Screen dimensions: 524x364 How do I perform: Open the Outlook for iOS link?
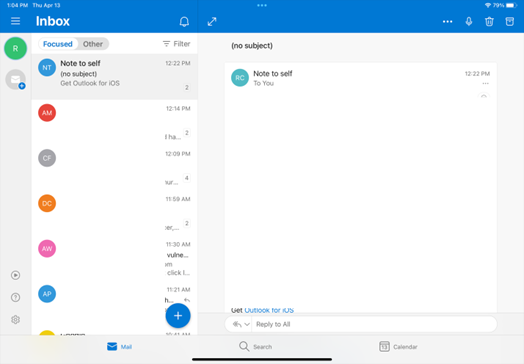[x=269, y=310]
